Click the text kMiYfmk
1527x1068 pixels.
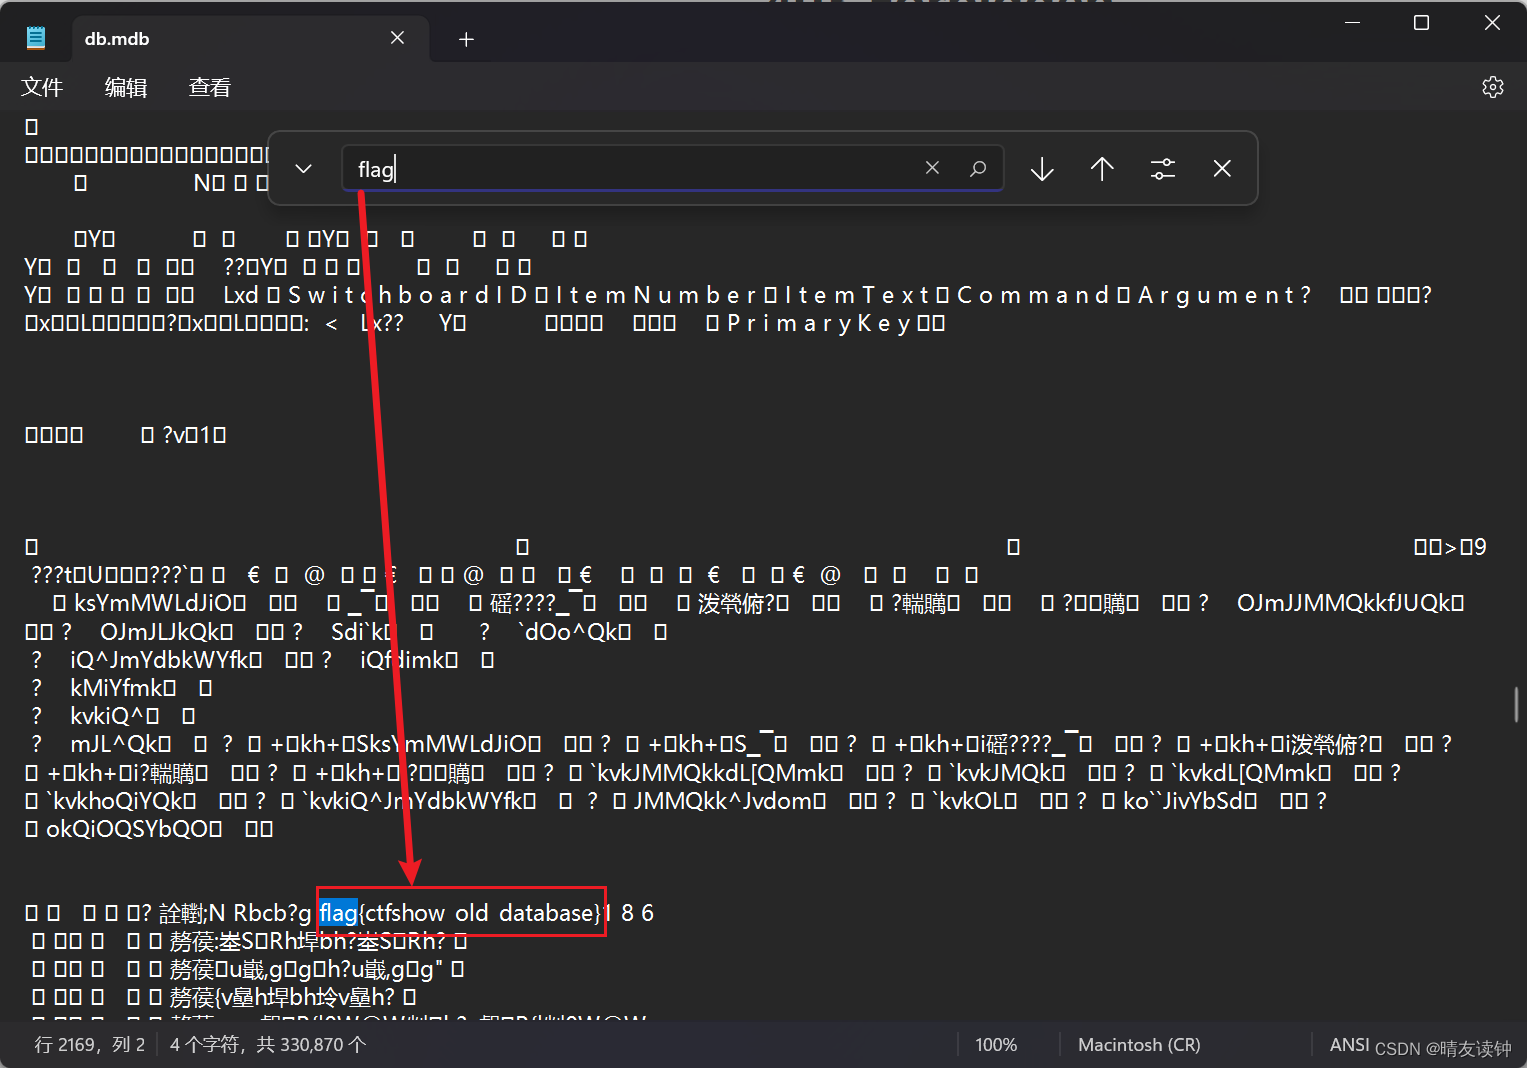point(116,688)
